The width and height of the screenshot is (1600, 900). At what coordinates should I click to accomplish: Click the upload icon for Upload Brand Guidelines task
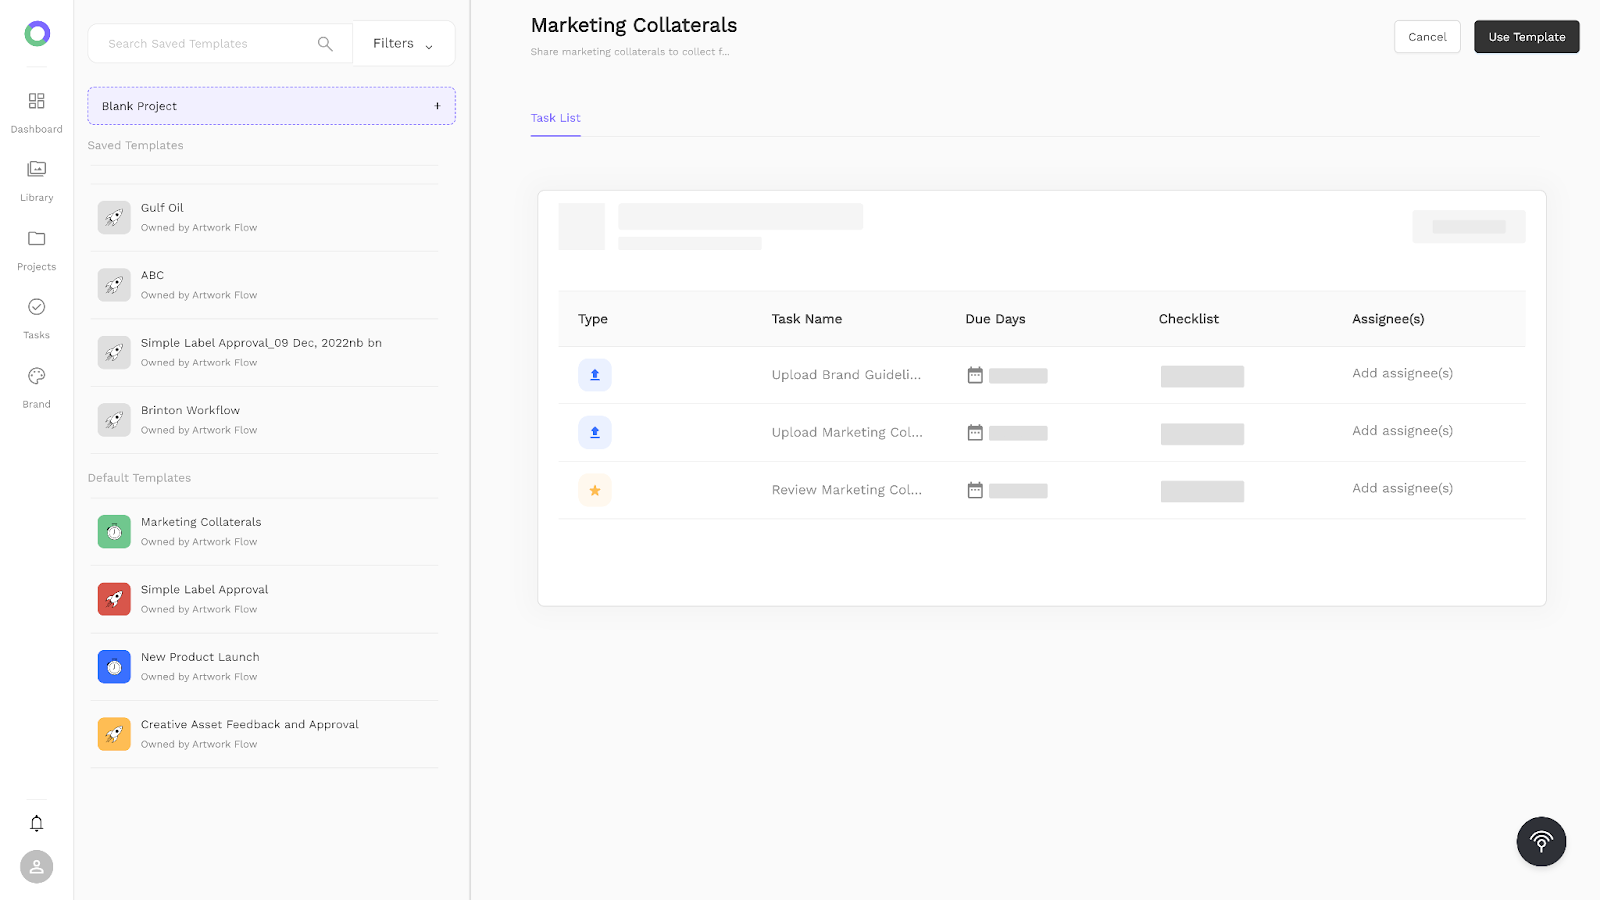(594, 375)
